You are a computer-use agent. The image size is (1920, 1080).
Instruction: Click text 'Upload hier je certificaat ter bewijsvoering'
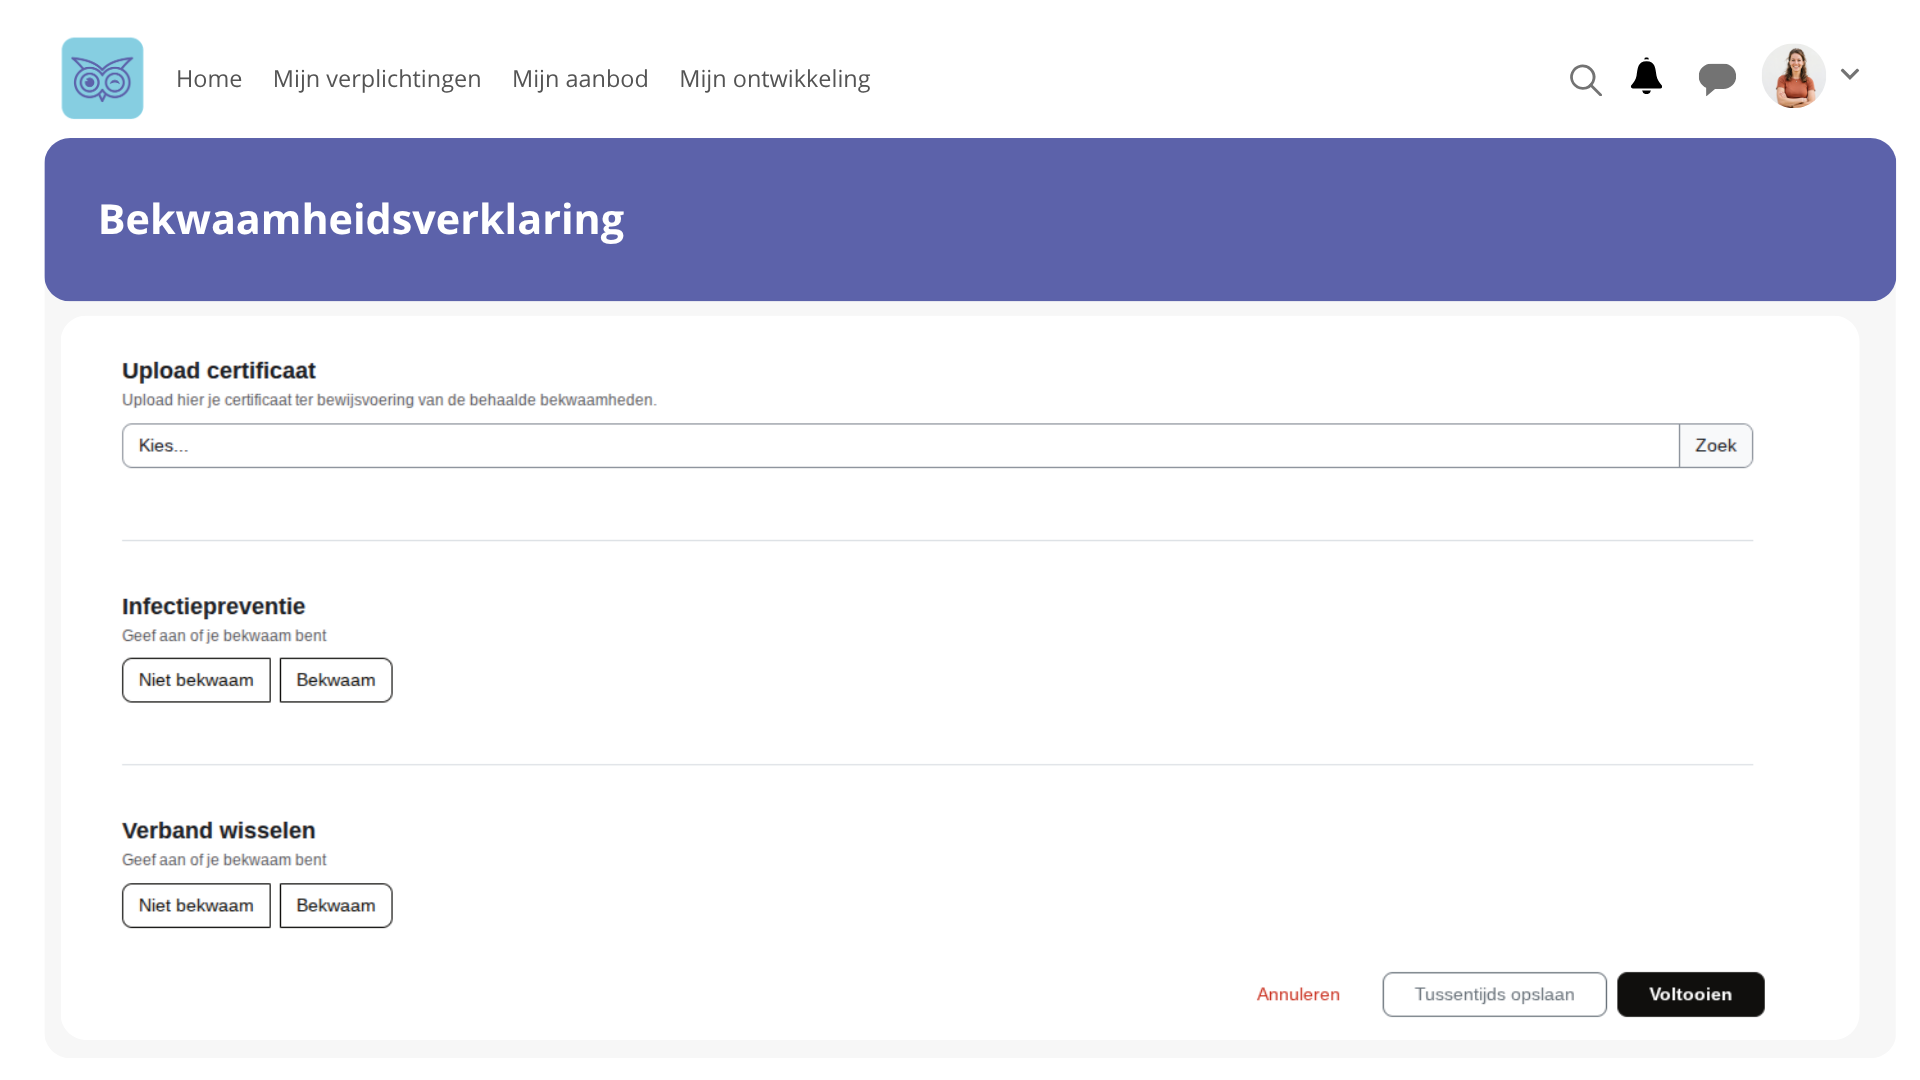click(x=268, y=400)
